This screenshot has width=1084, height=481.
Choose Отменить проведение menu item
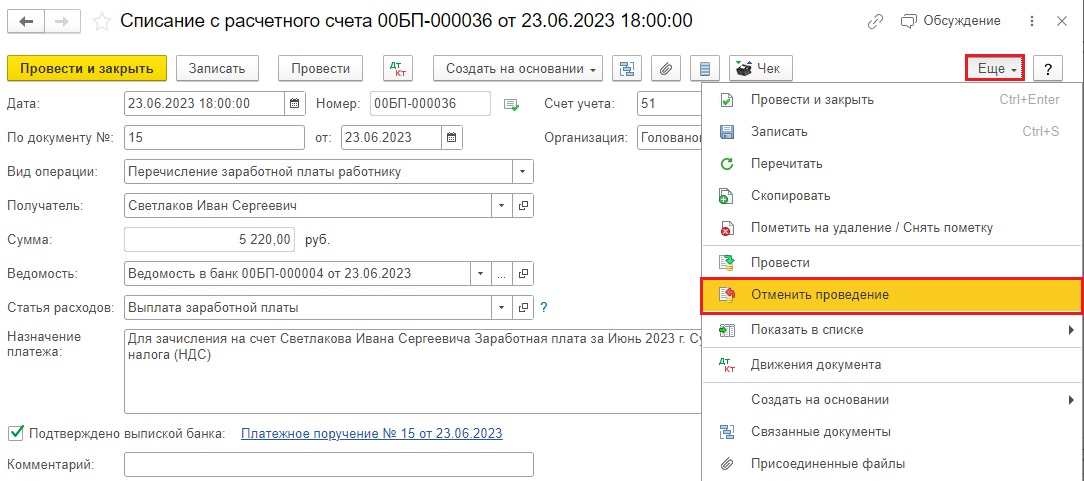click(x=893, y=294)
